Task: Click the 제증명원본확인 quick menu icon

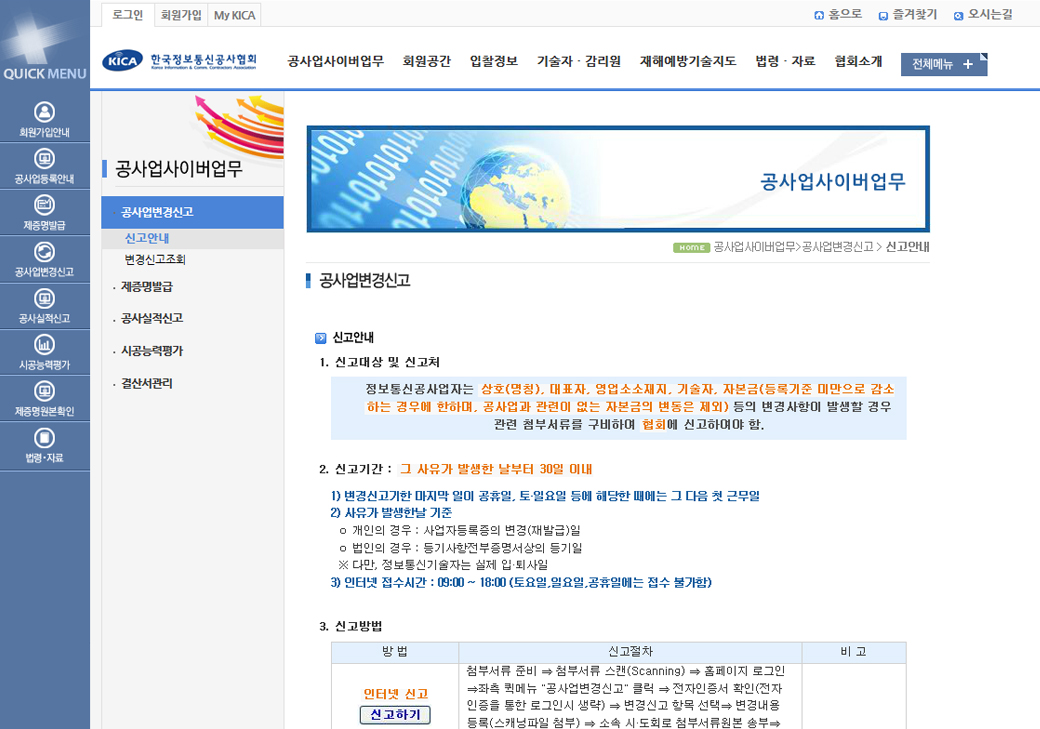Action: pos(44,391)
